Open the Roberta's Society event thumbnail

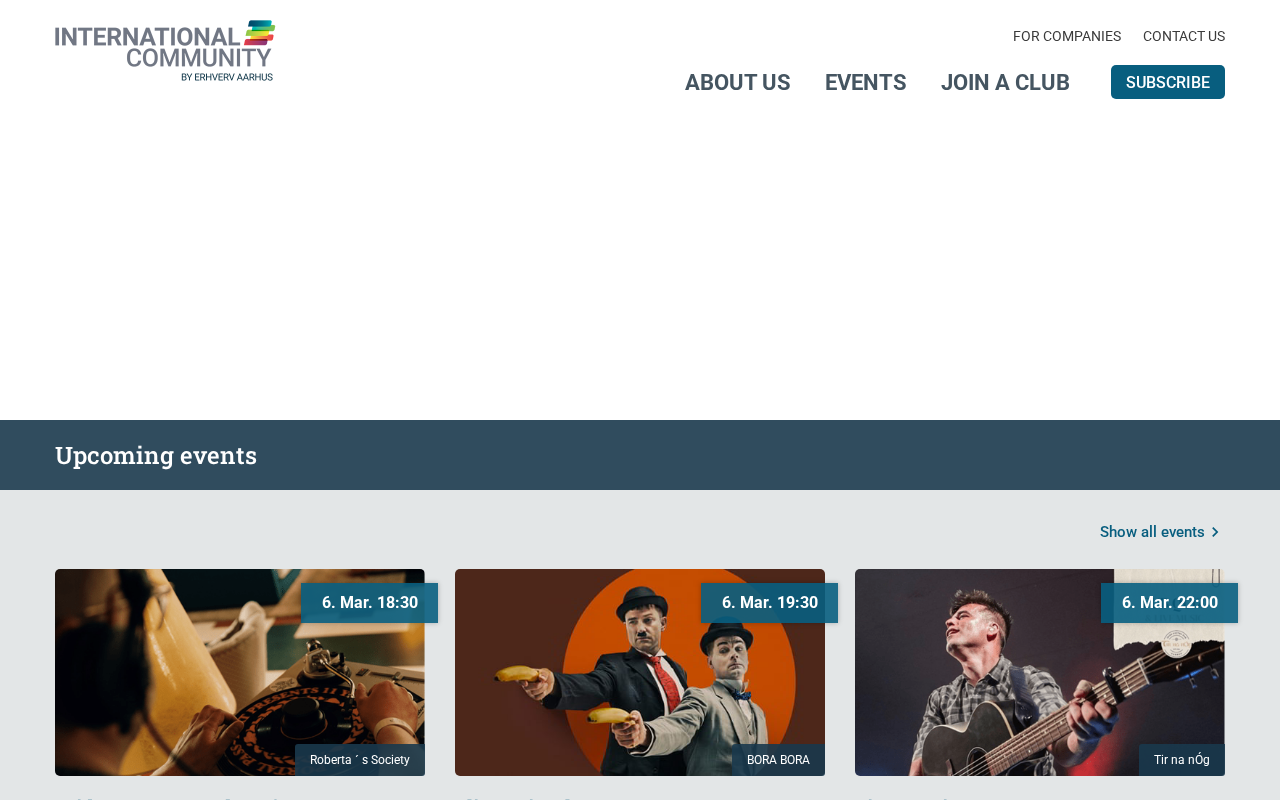[240, 672]
